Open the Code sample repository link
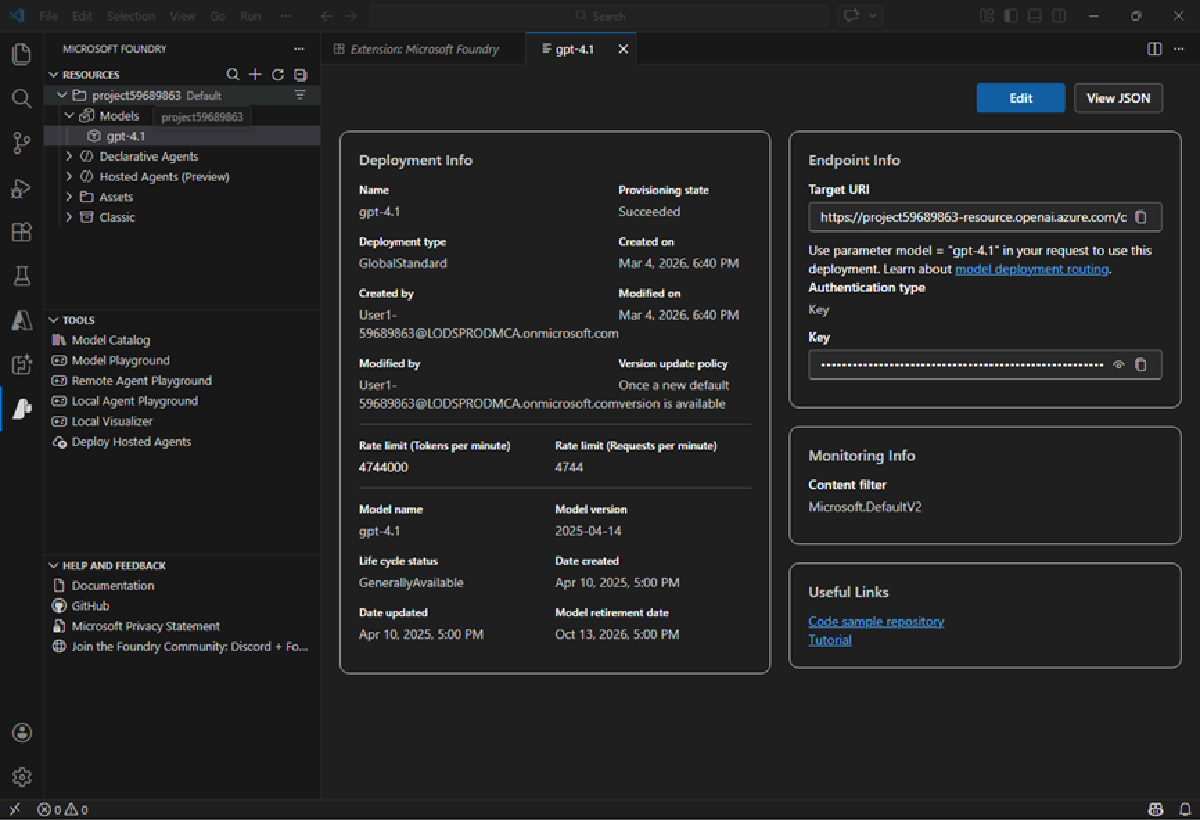1200x820 pixels. pyautogui.click(x=876, y=621)
